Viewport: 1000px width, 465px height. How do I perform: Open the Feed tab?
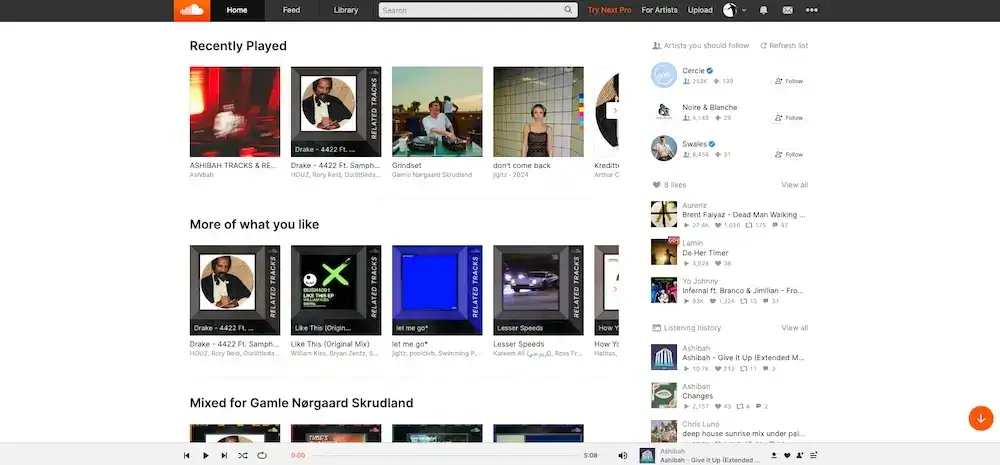[291, 10]
